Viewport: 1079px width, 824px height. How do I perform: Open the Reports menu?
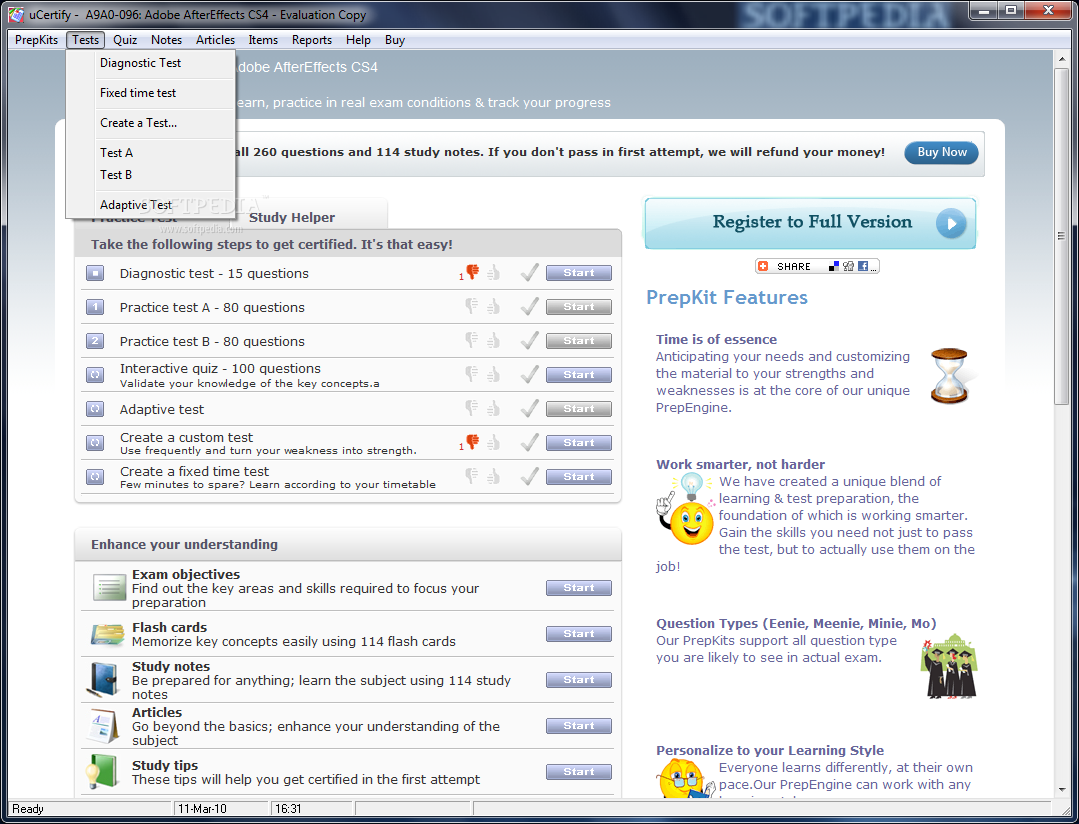pyautogui.click(x=312, y=40)
